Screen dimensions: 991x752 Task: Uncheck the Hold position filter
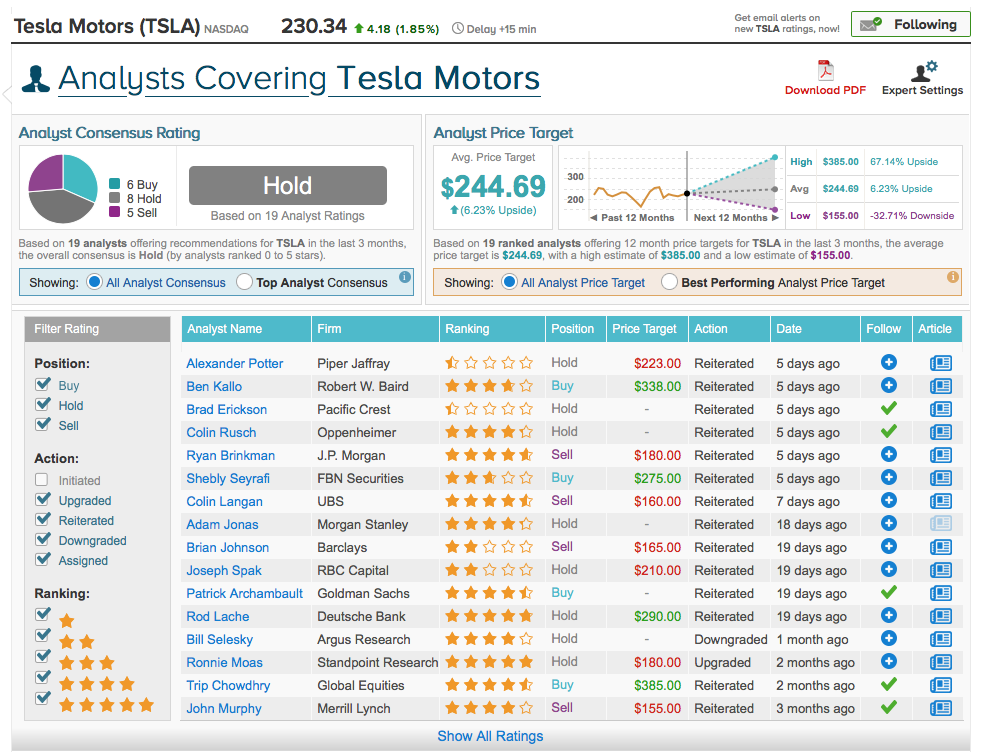coord(42,404)
